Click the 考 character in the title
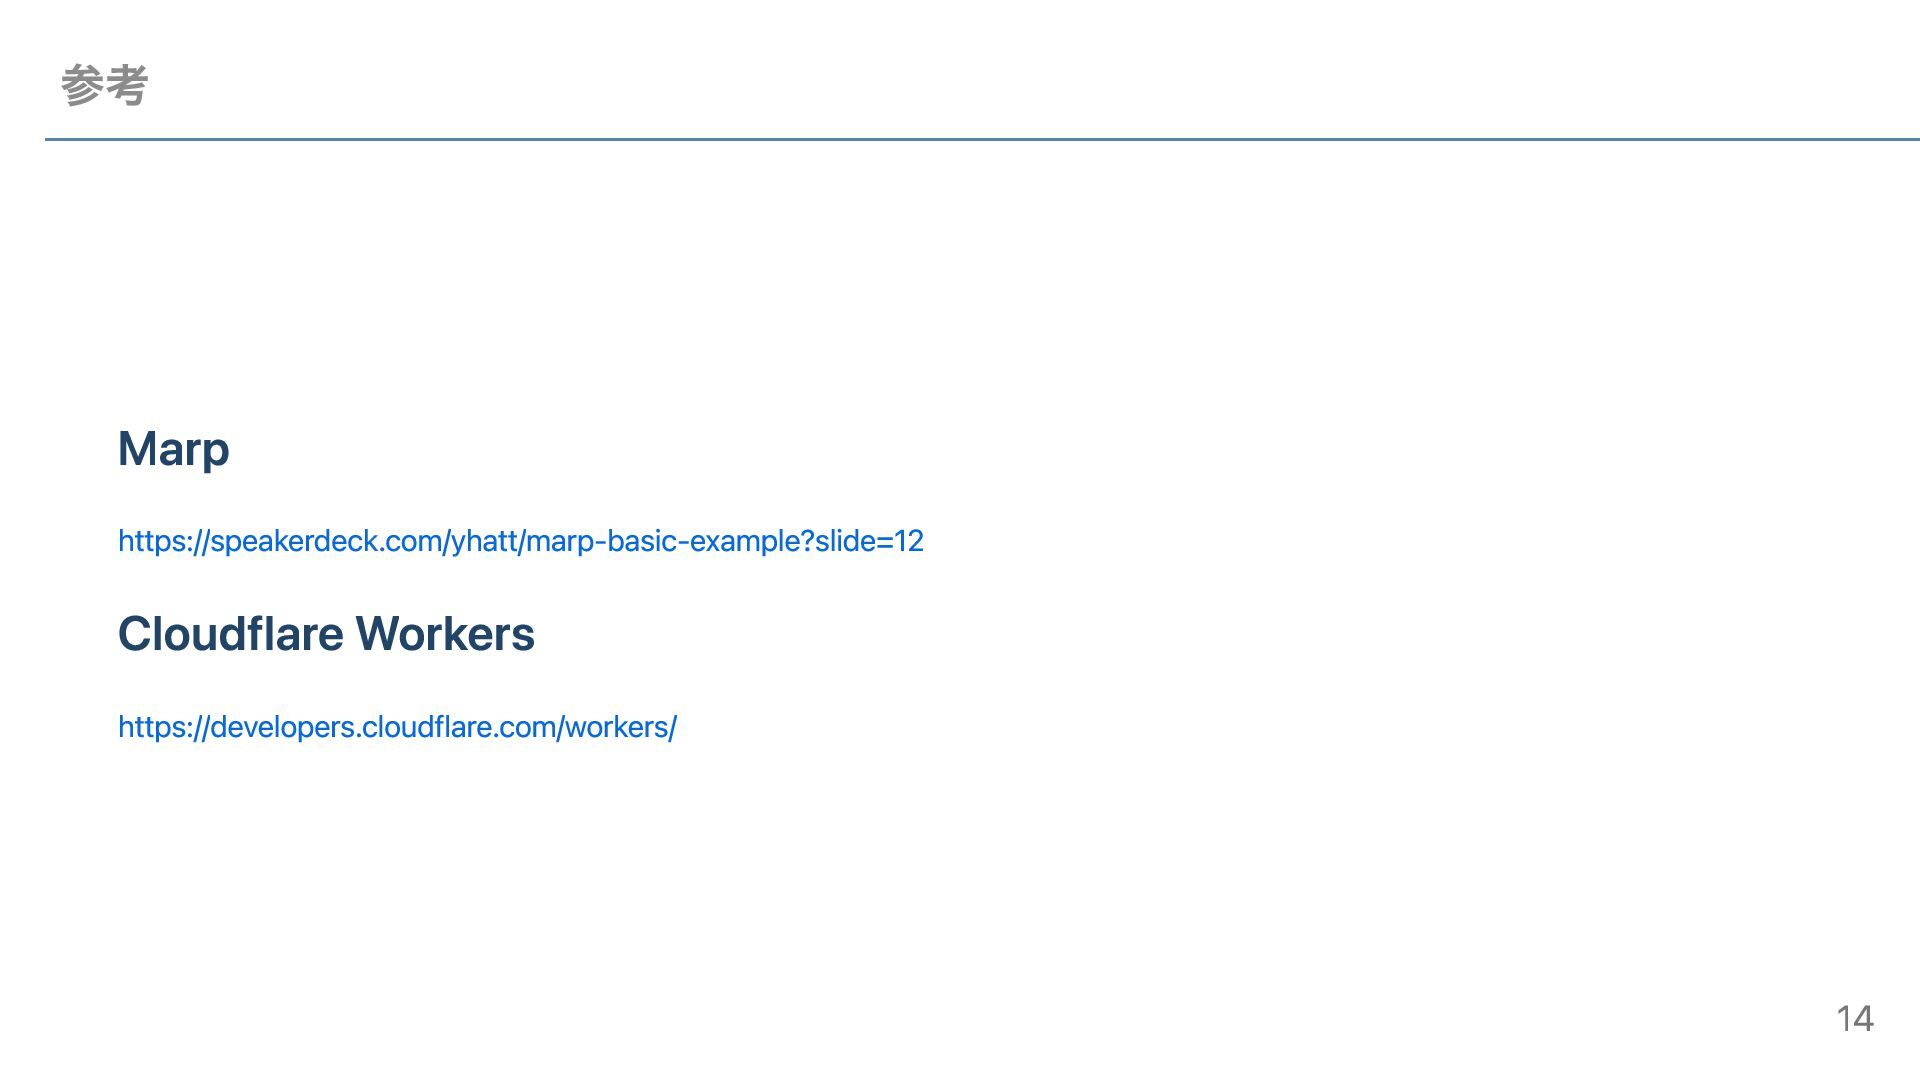 click(x=127, y=85)
